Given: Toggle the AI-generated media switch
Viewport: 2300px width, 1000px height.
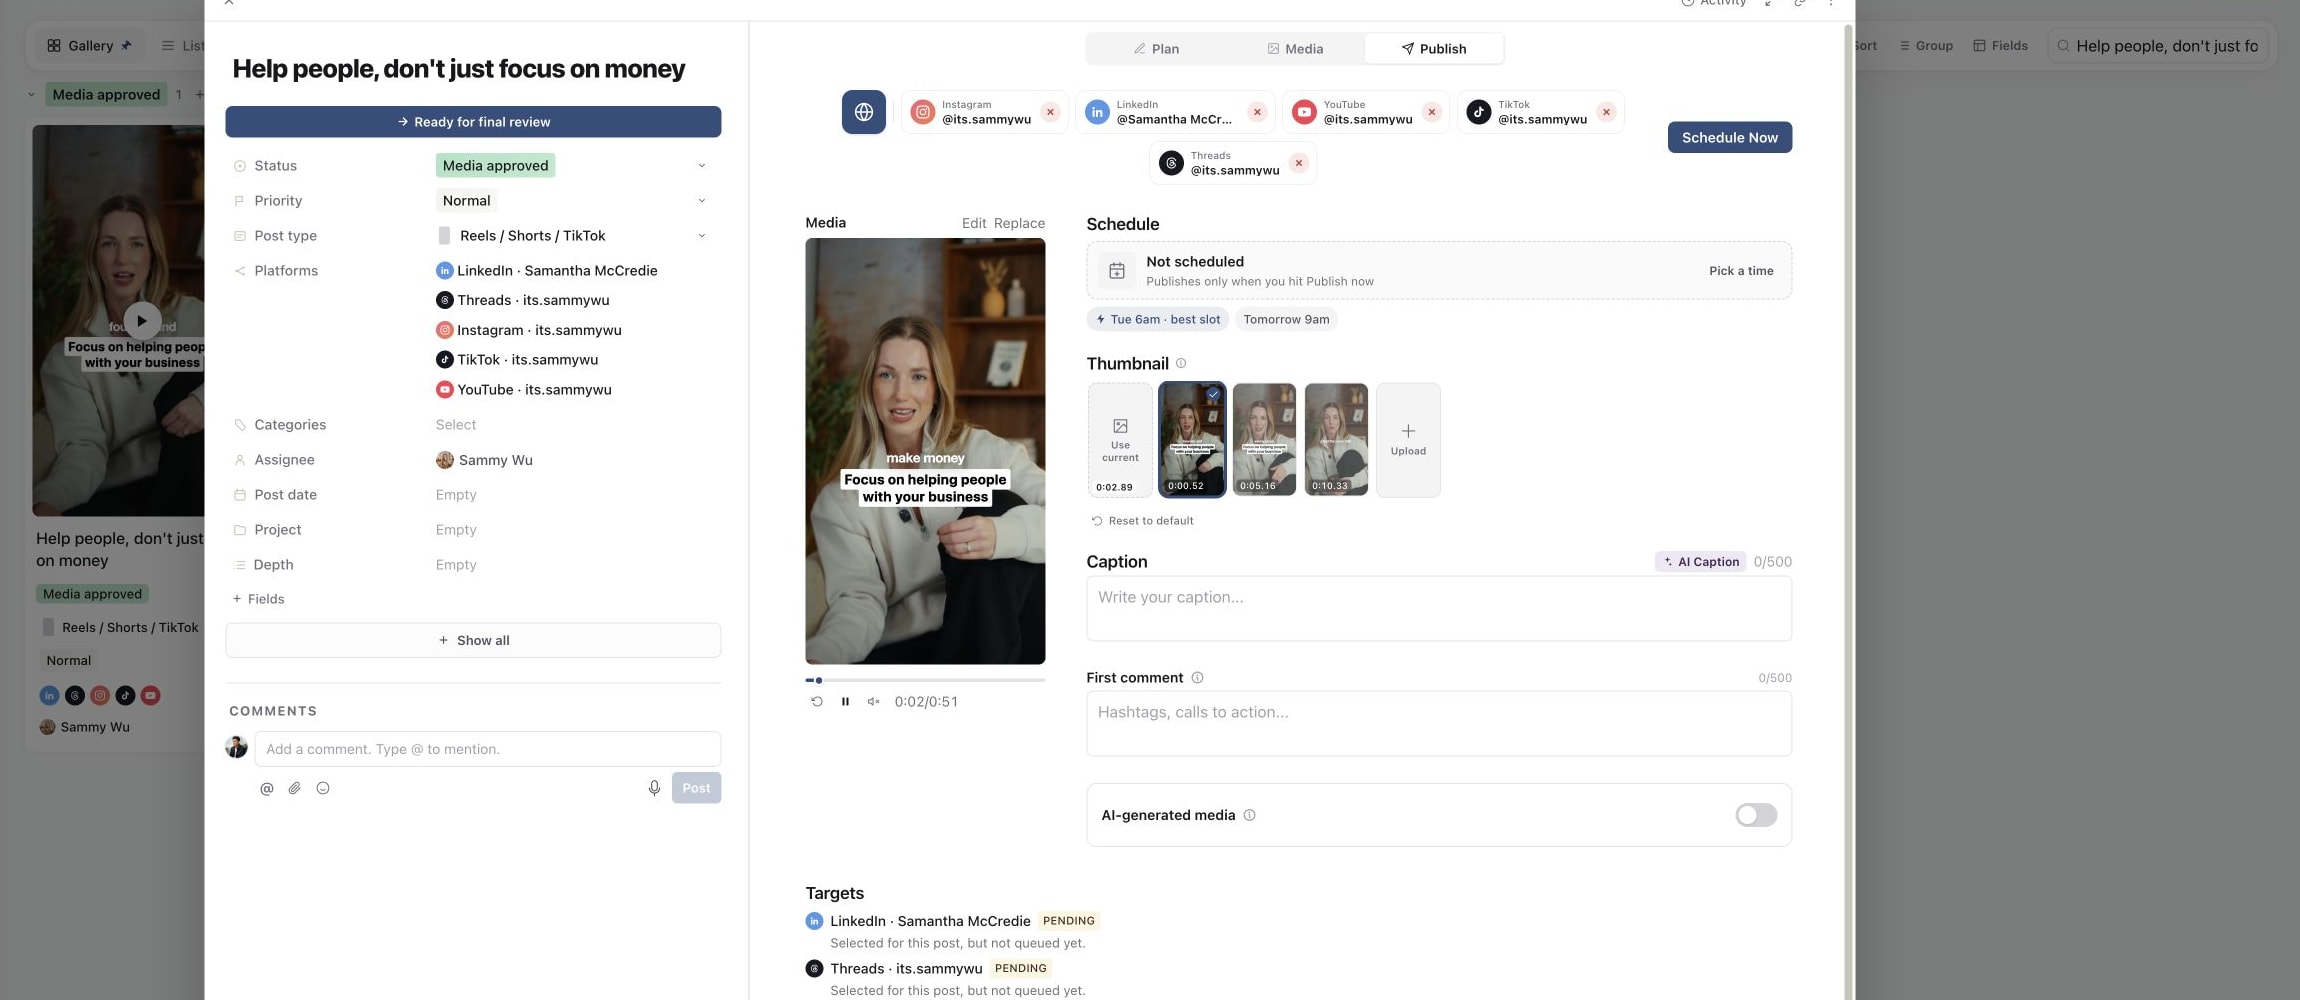Looking at the screenshot, I should coord(1756,815).
